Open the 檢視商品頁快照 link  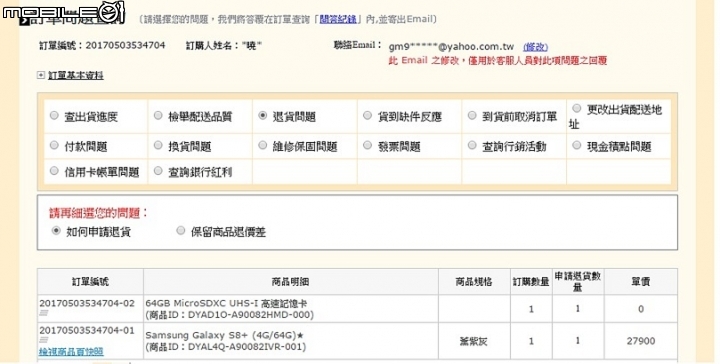[71, 352]
